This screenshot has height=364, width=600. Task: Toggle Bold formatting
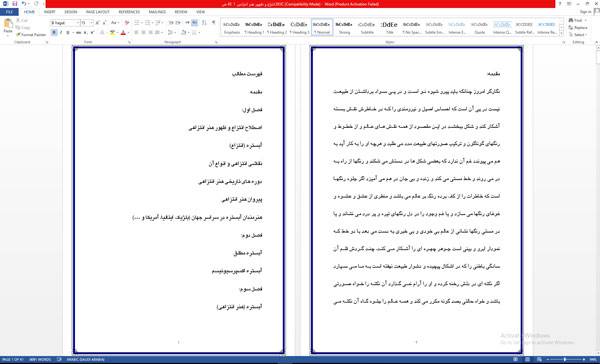[x=54, y=33]
